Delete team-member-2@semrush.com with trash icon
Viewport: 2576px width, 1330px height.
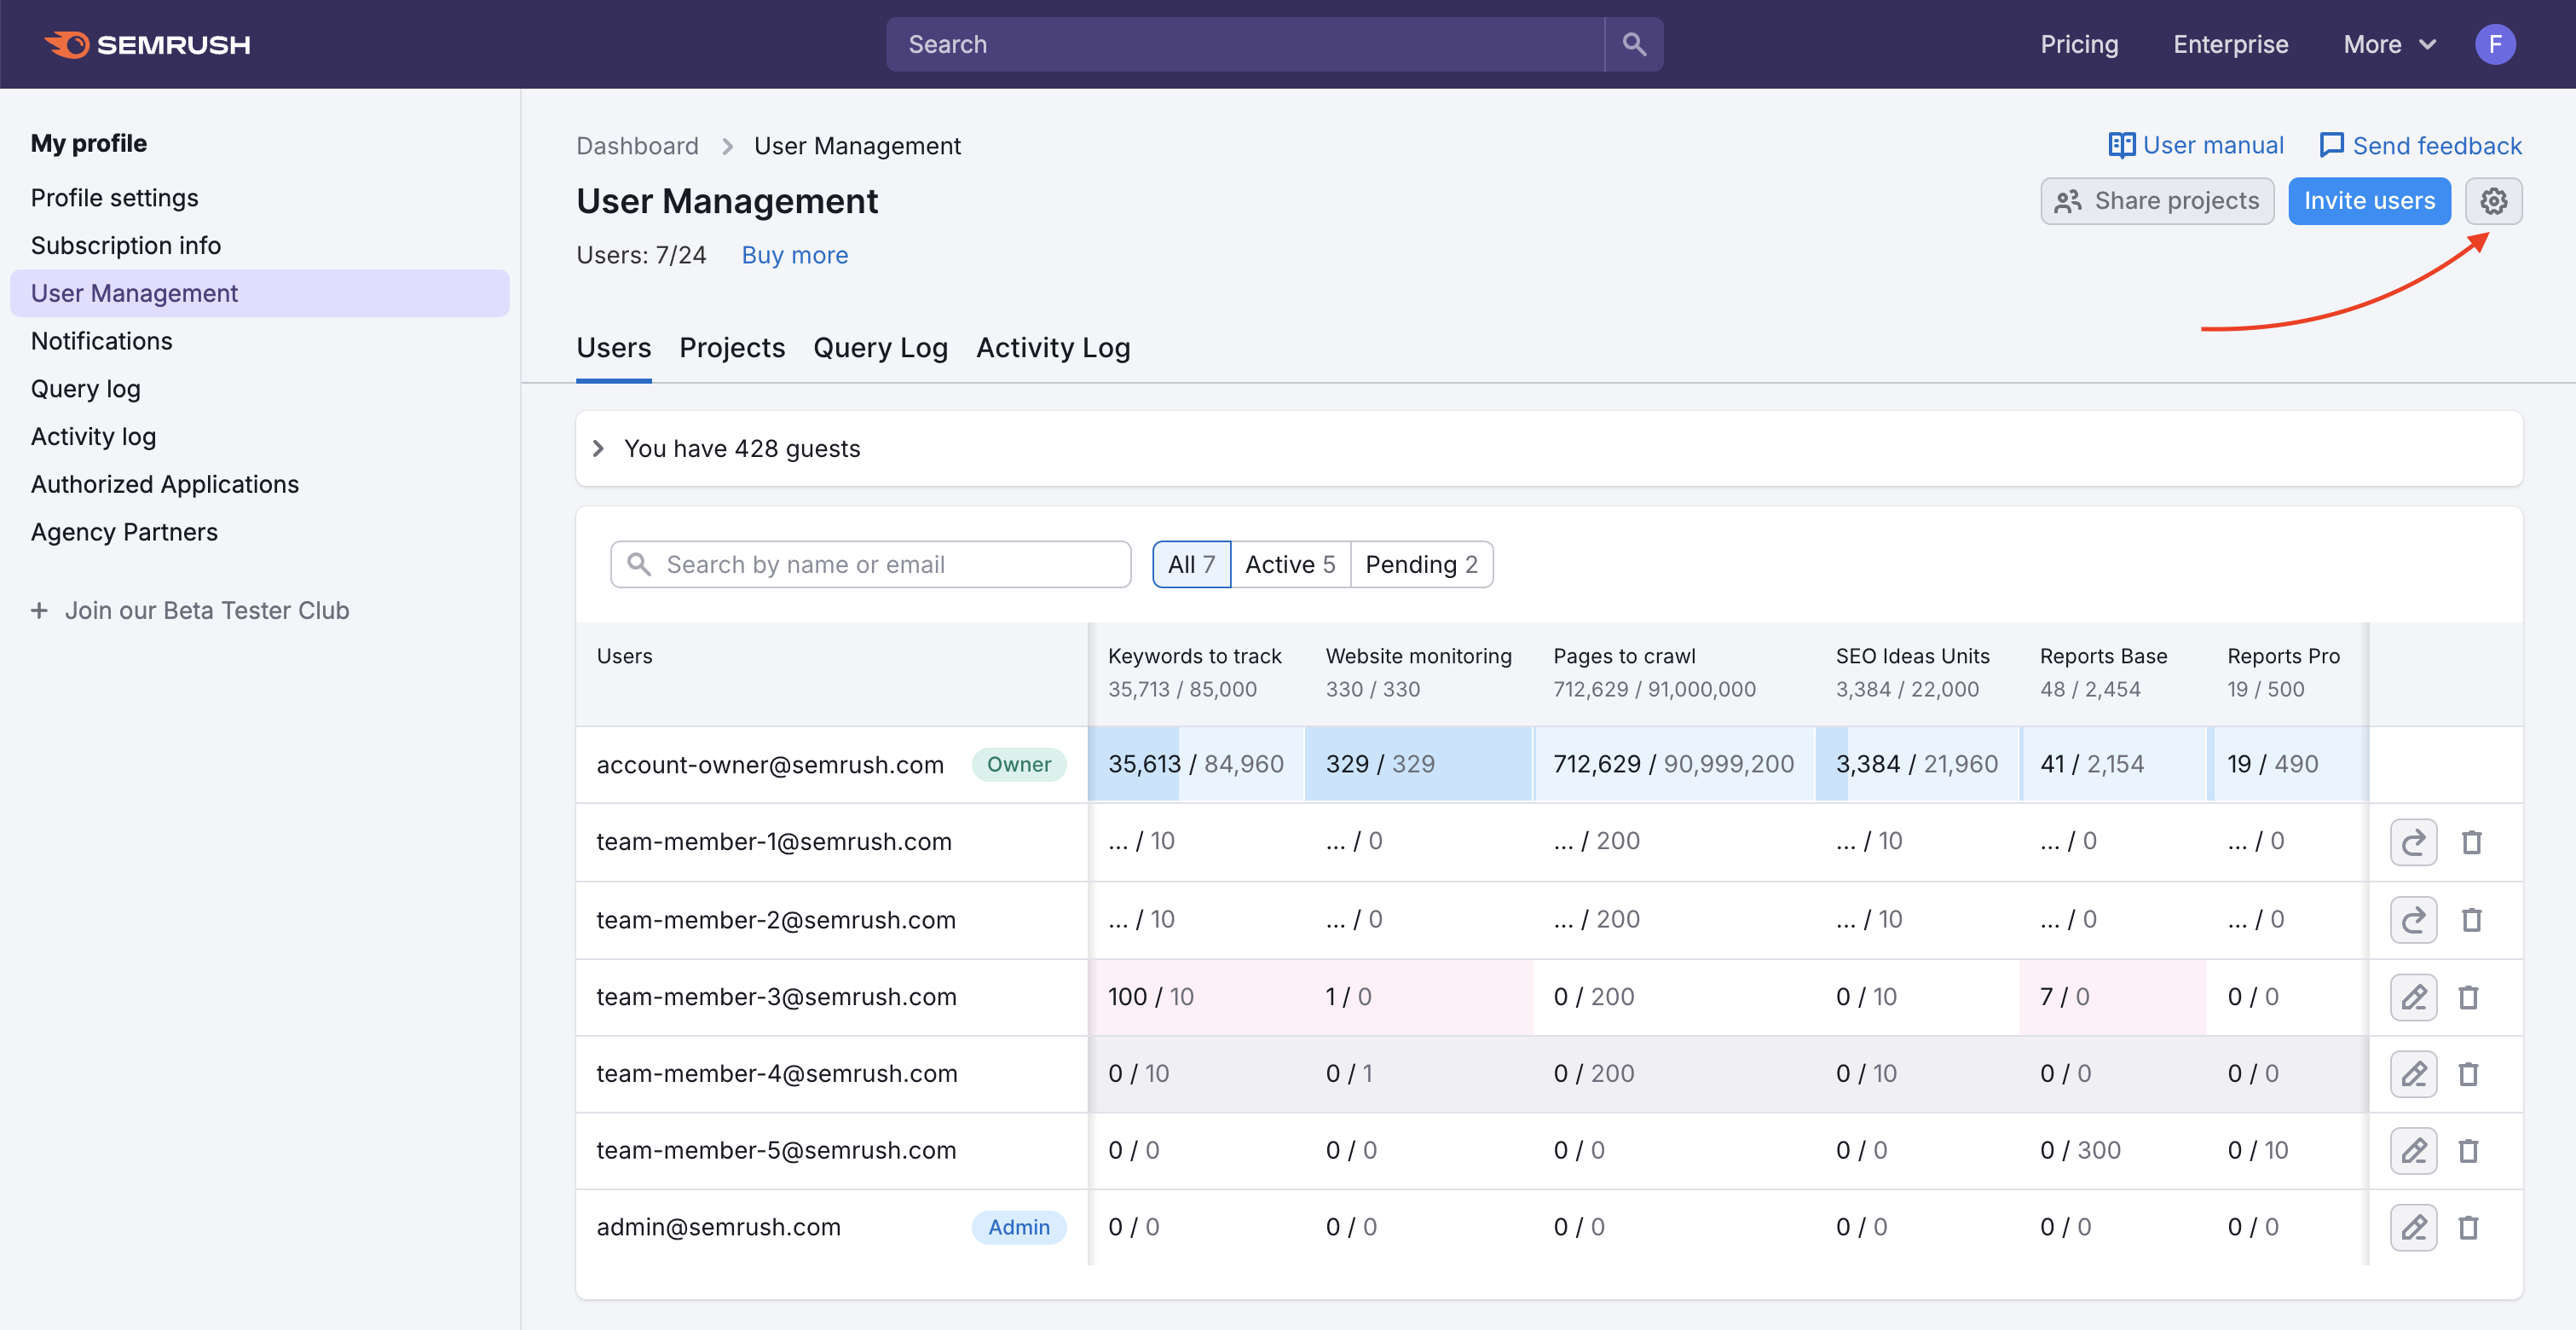pos(2471,920)
